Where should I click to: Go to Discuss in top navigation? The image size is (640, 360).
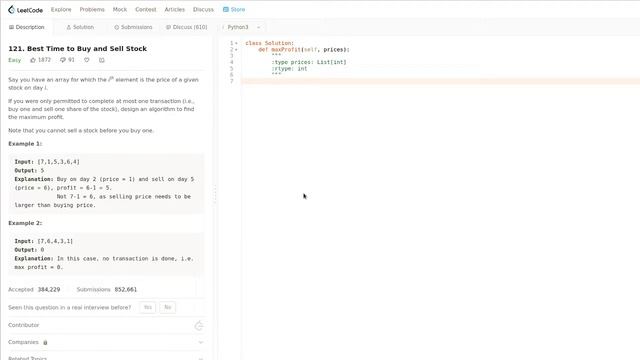click(x=203, y=9)
